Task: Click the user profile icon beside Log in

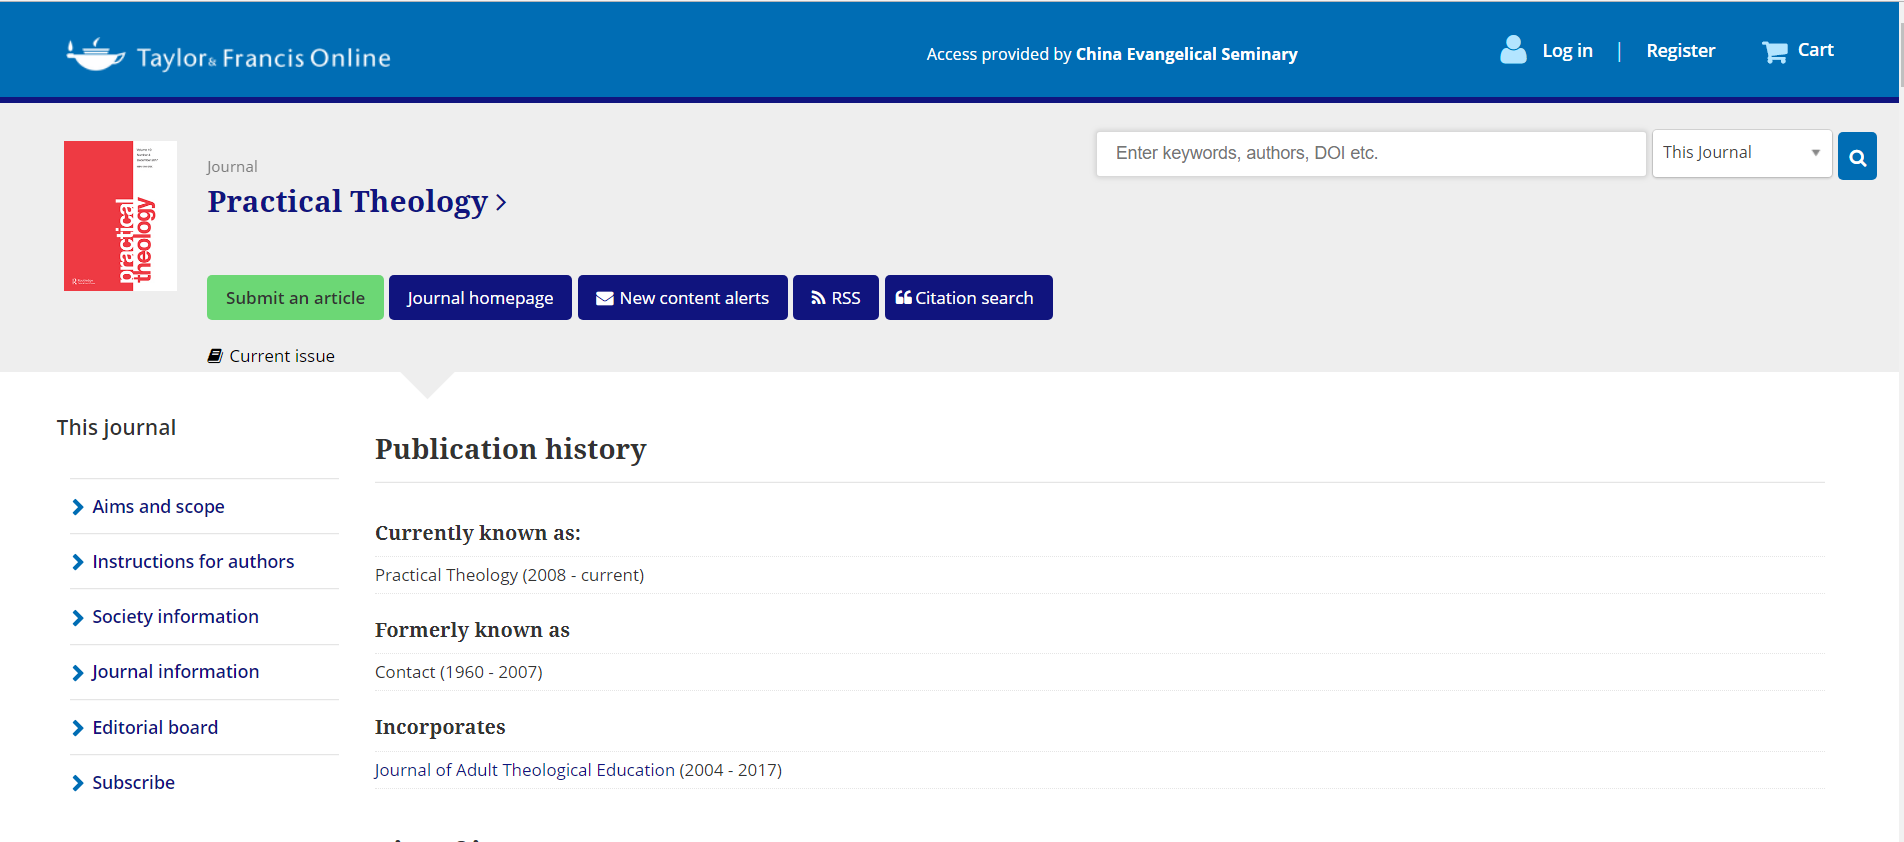Action: 1513,50
